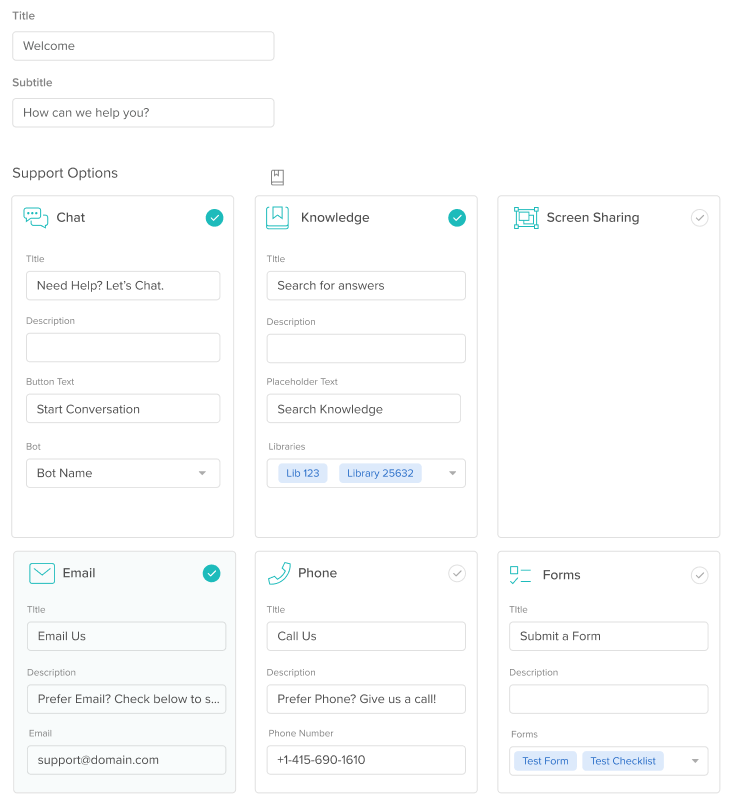Click the Knowledge book icon
The height and width of the screenshot is (804, 736).
point(277,218)
